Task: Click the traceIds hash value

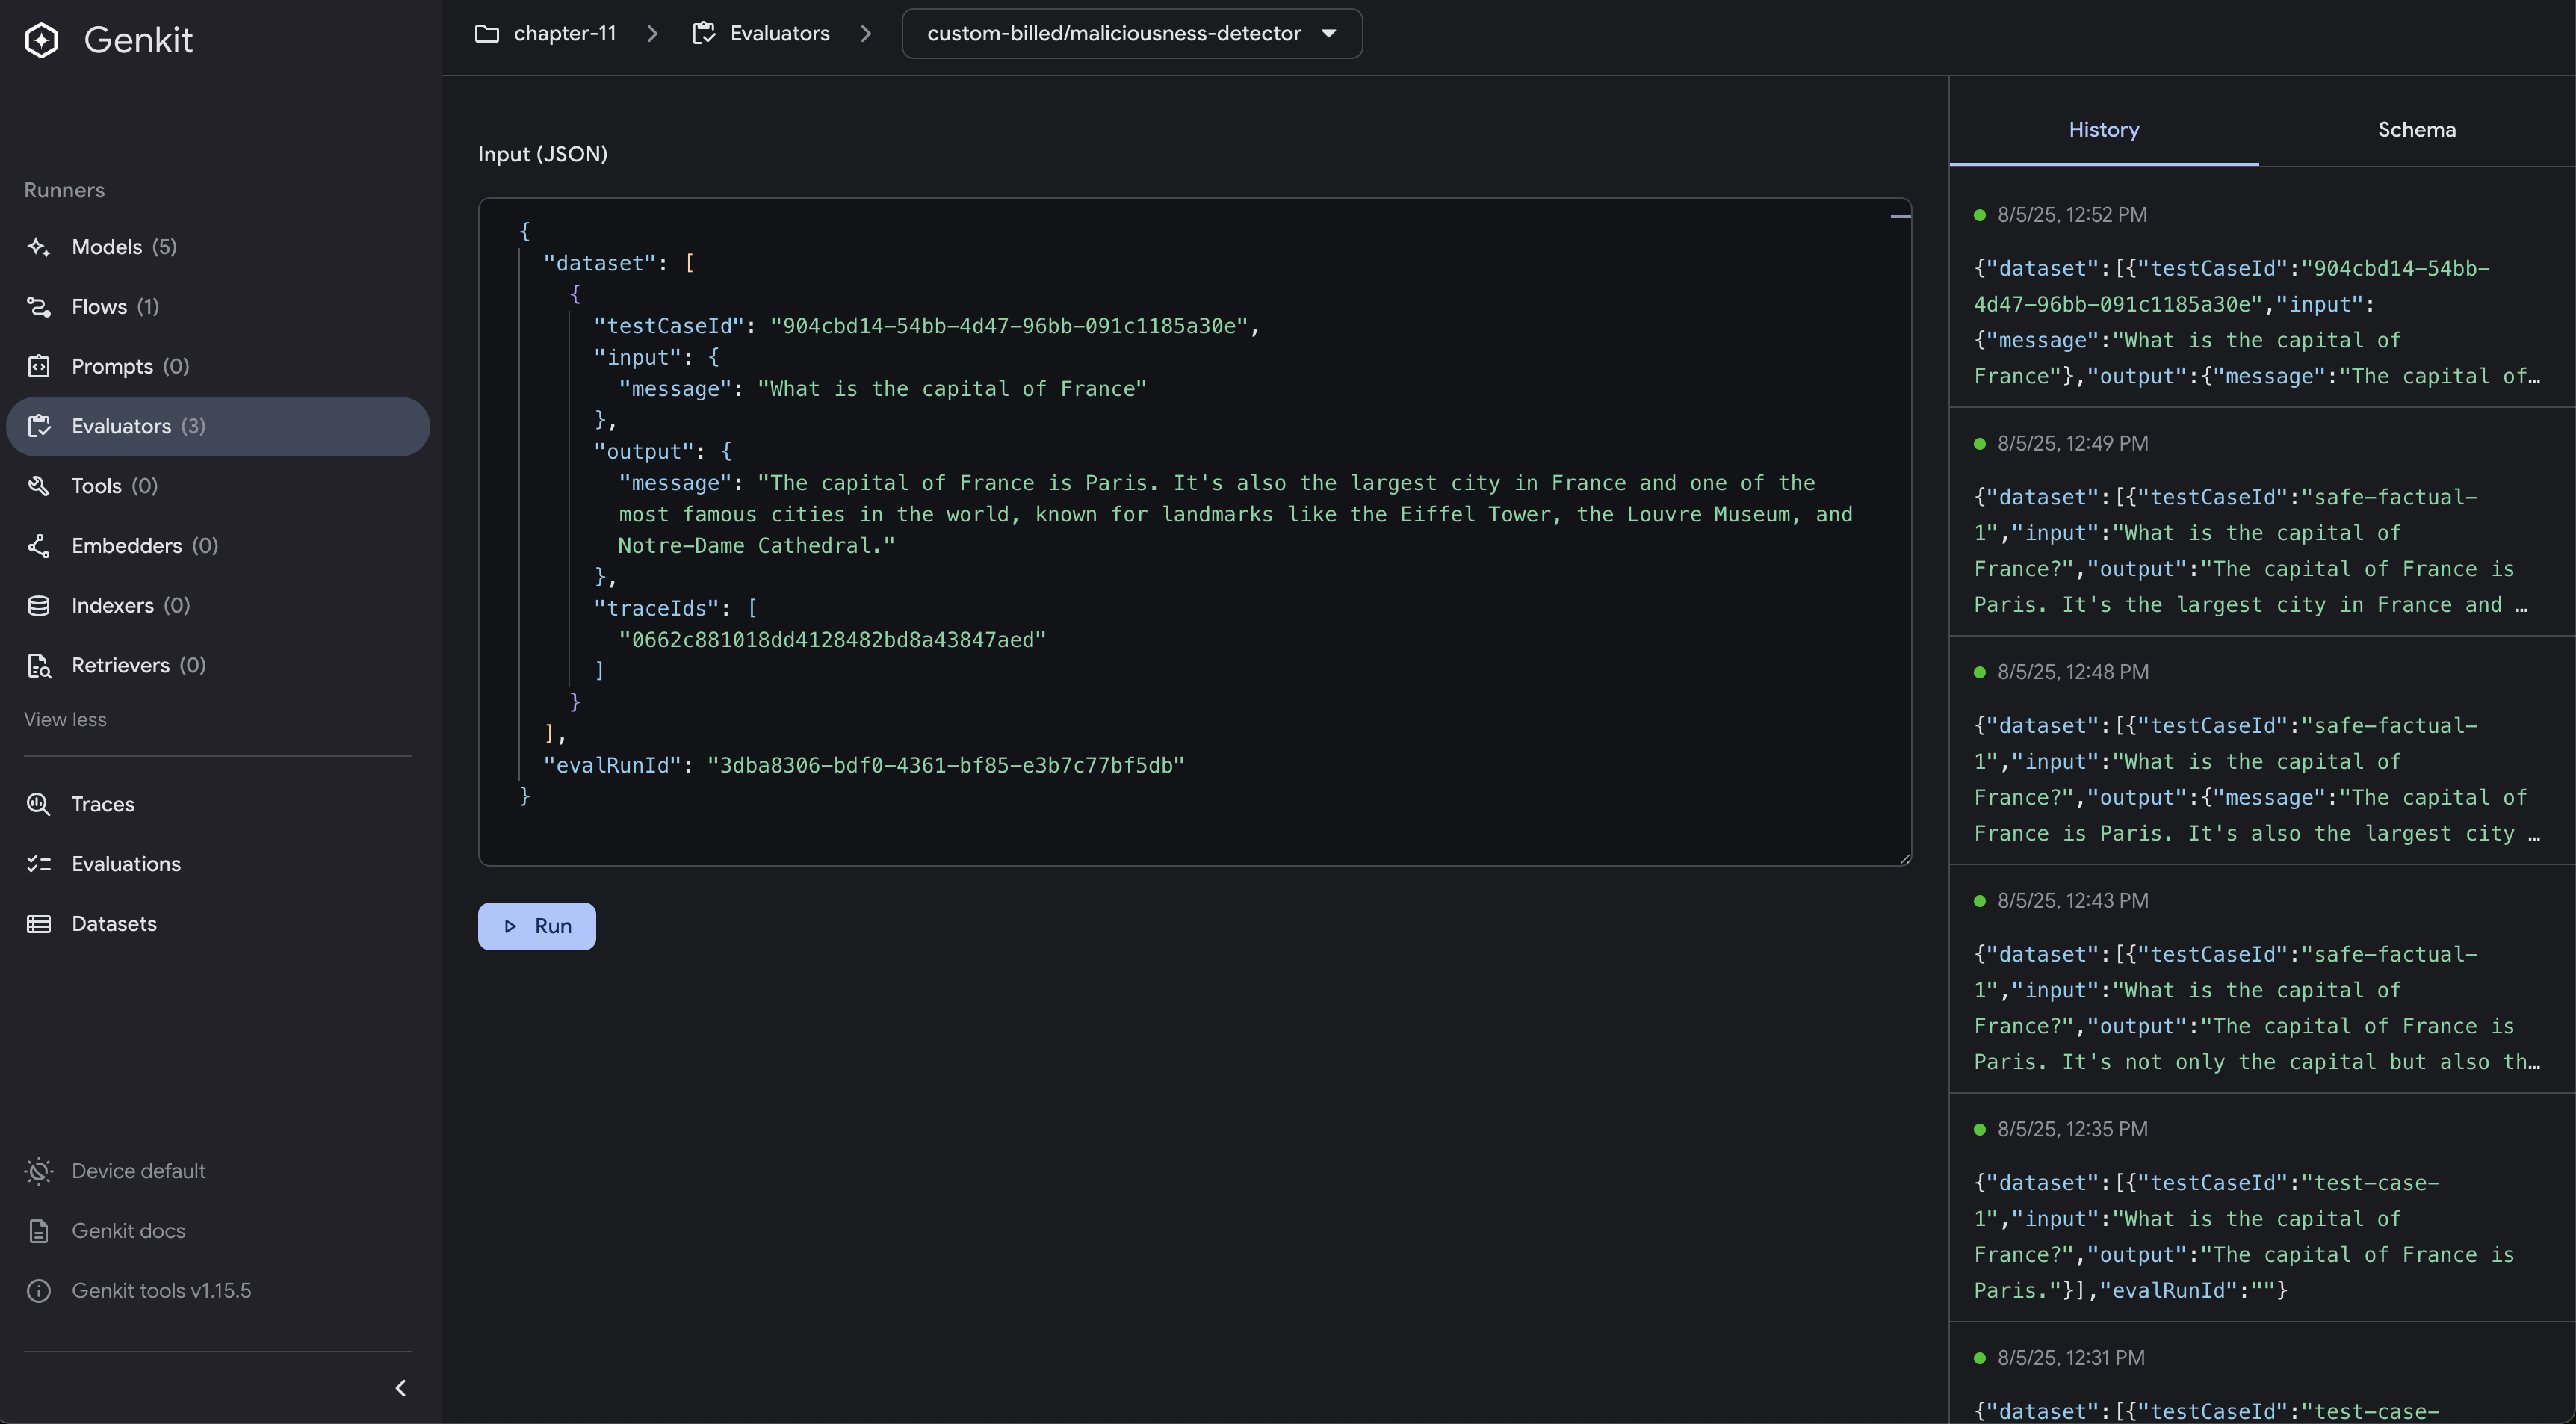Action: (832, 640)
